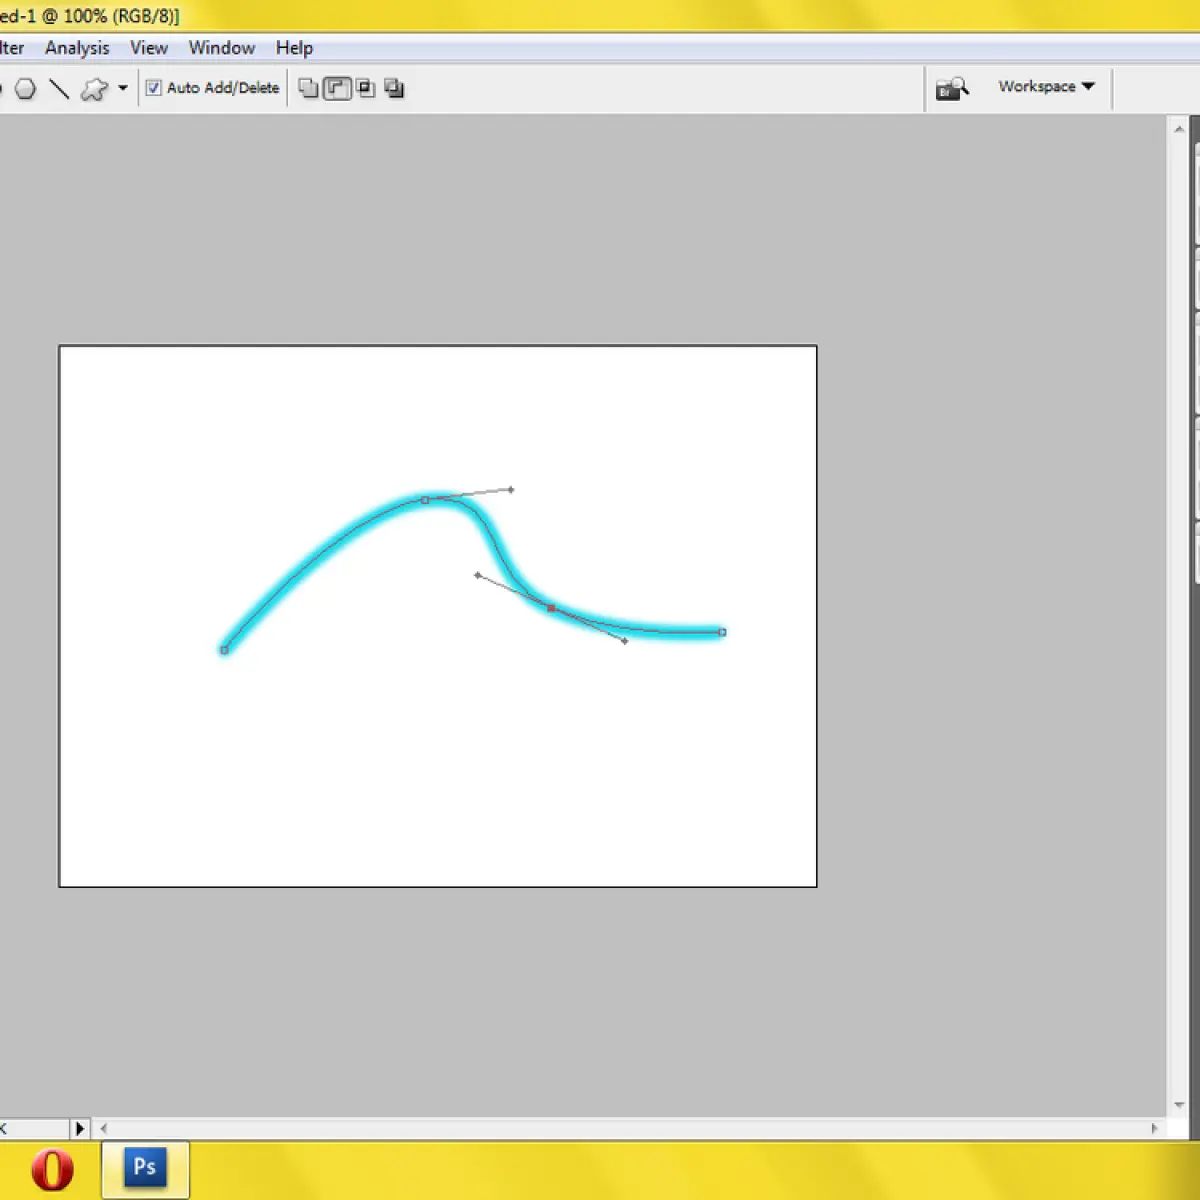The width and height of the screenshot is (1200, 1200).
Task: Choose Add to path area option
Action: tap(309, 88)
